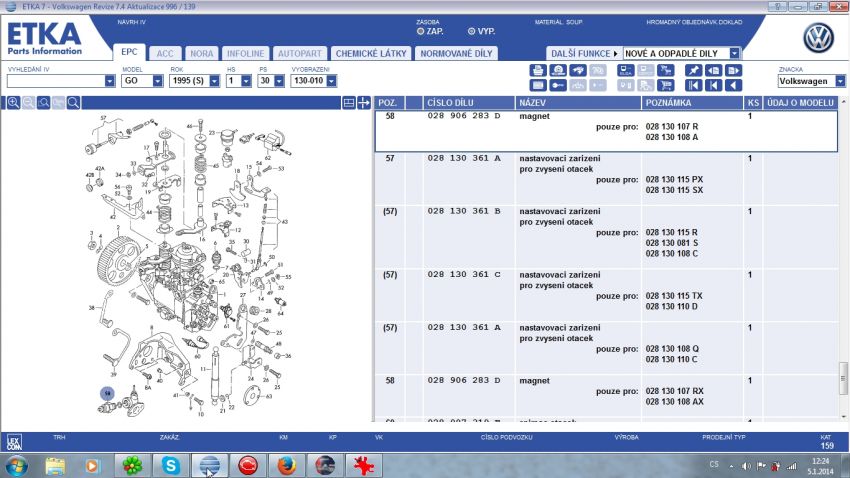Expand the Další funkce menu
Screen dimensions: 850x478
pyautogui.click(x=584, y=53)
